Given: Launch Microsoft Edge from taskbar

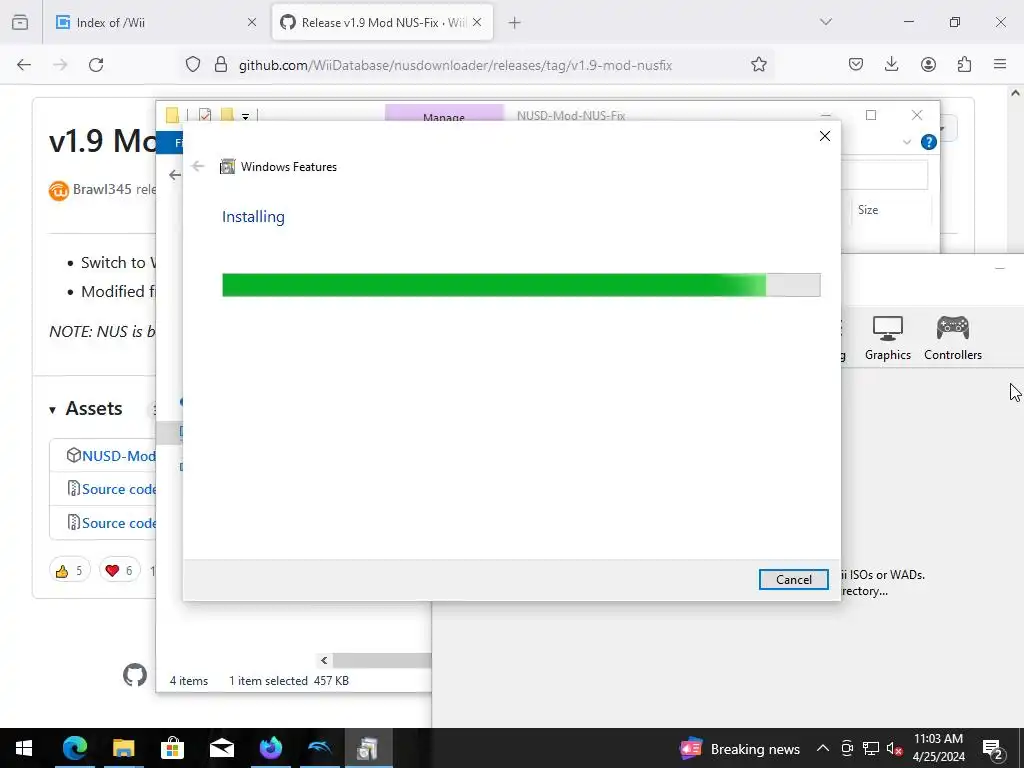Looking at the screenshot, I should 75,748.
